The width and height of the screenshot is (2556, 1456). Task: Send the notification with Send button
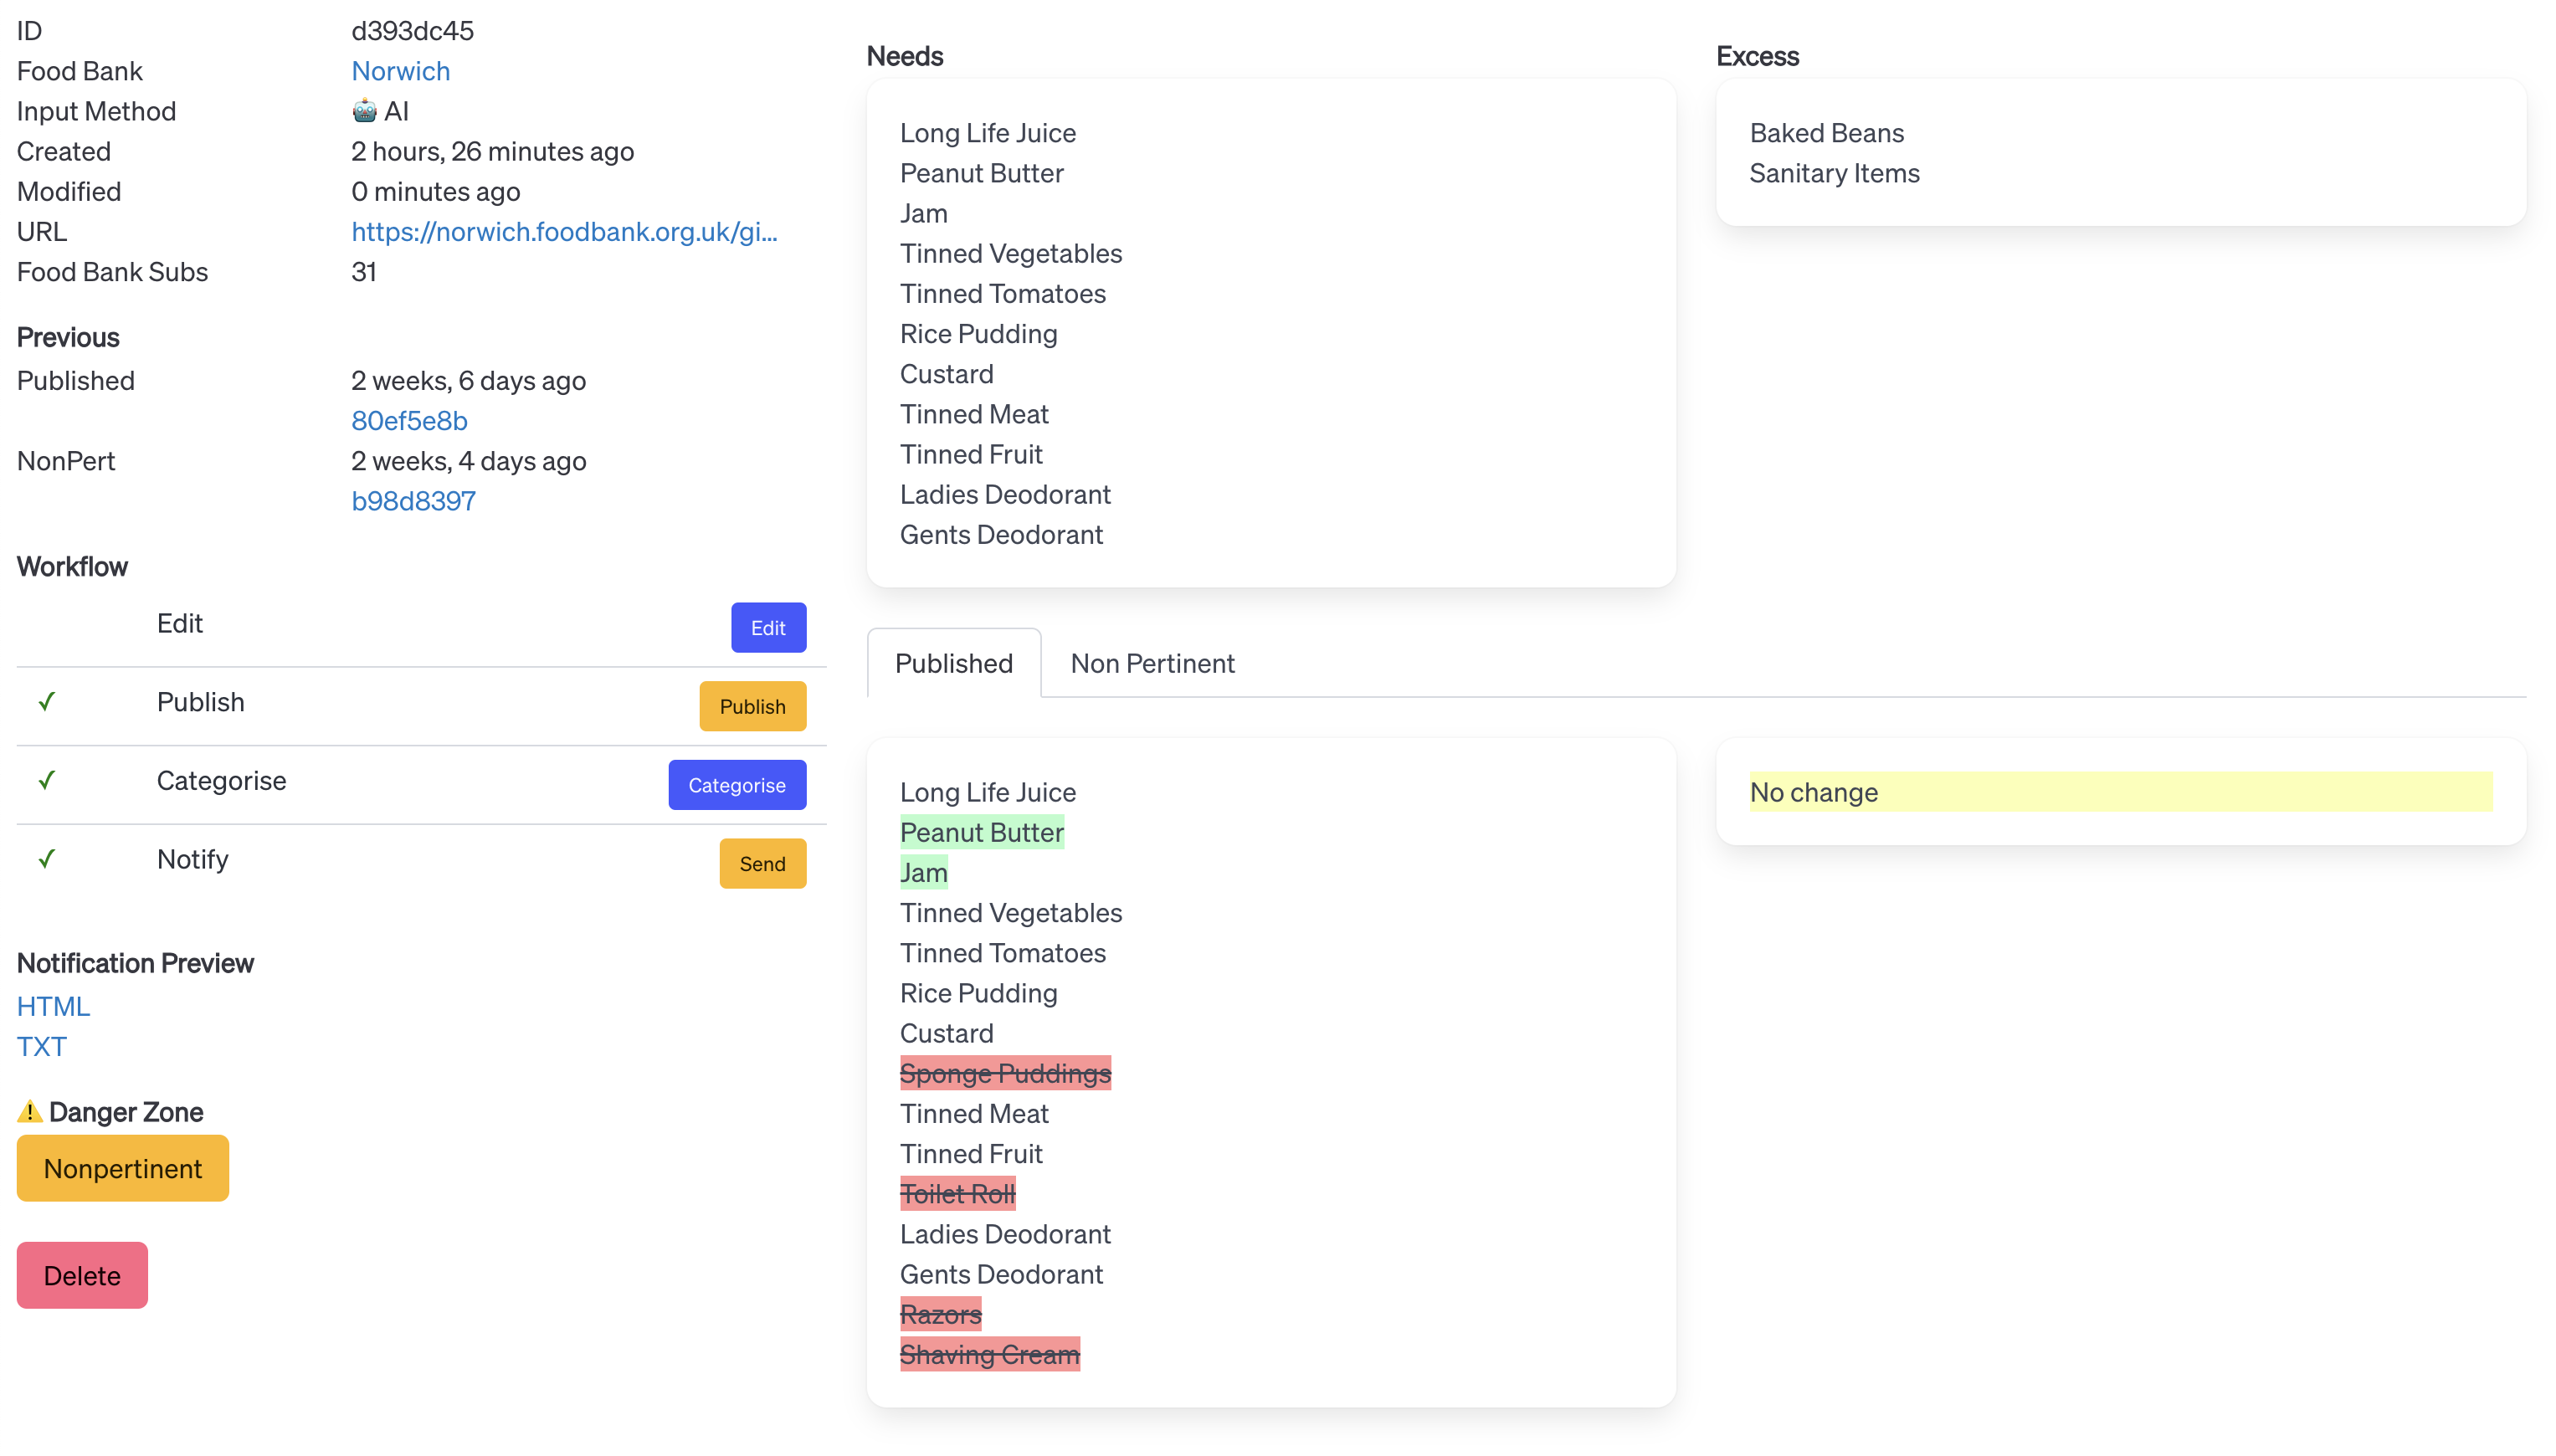click(x=762, y=863)
